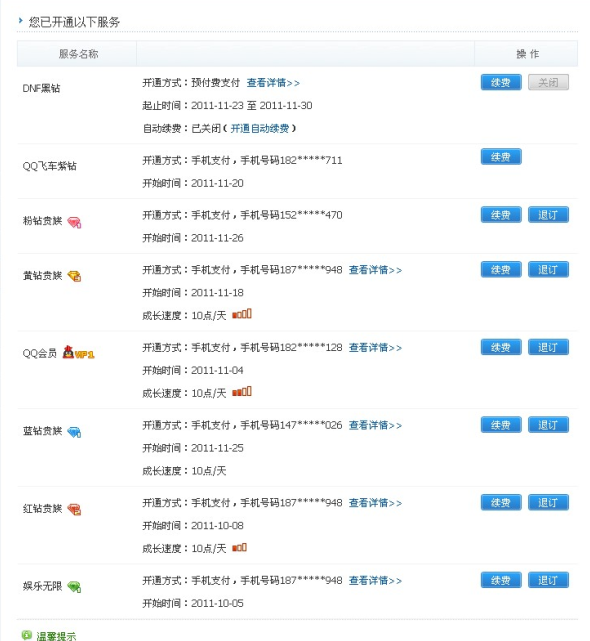590x641 pixels.
Task: Renew QQ飞车紫钻 with 续费
Action: click(501, 157)
